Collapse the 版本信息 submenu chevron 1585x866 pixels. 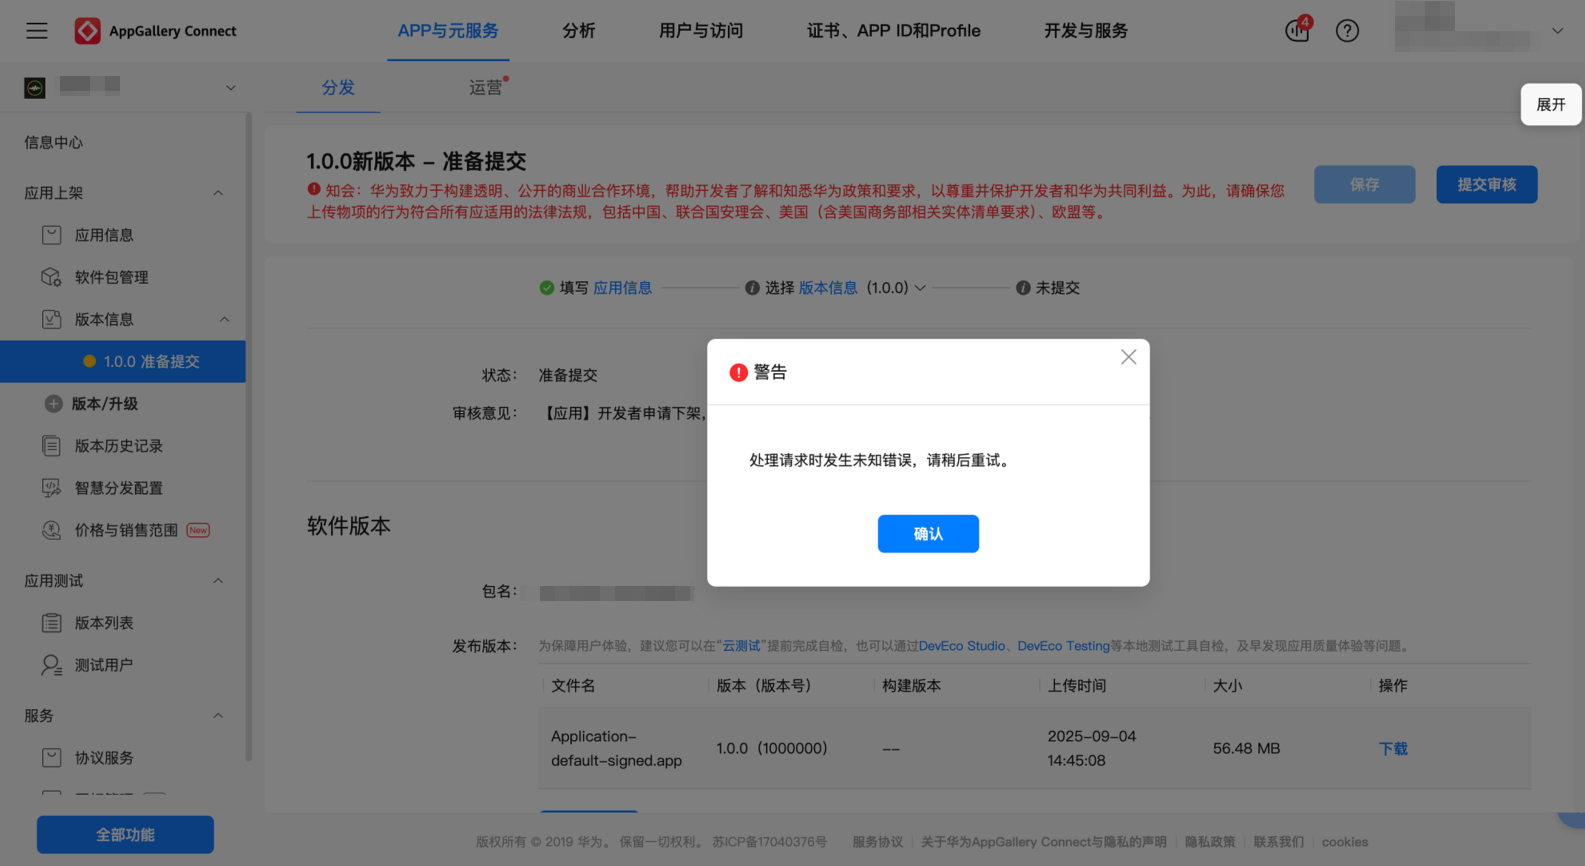[x=224, y=320]
